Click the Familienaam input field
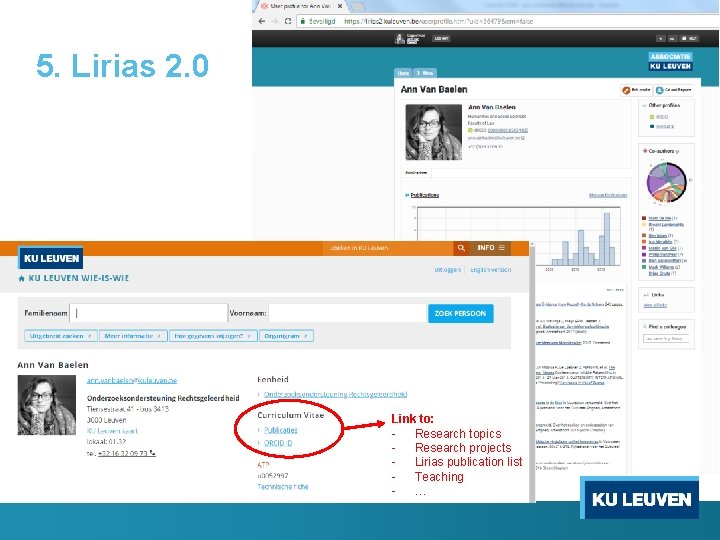Image resolution: width=720 pixels, height=540 pixels. (149, 313)
